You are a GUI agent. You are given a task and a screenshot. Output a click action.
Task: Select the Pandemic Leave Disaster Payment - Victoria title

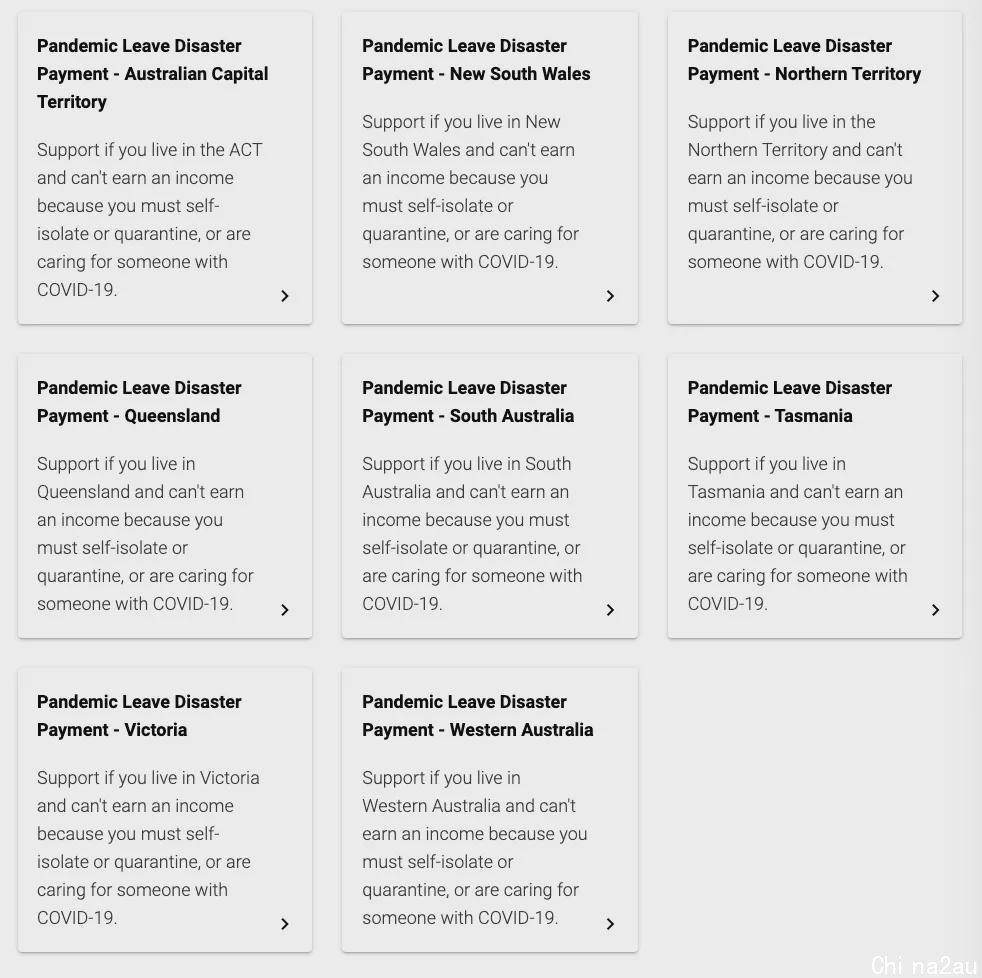point(139,716)
